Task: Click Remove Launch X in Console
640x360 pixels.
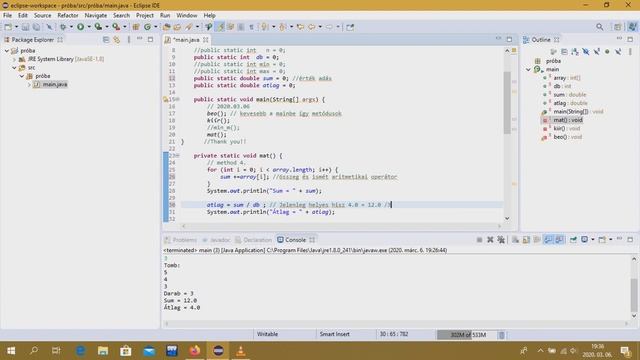Action: [x=490, y=240]
